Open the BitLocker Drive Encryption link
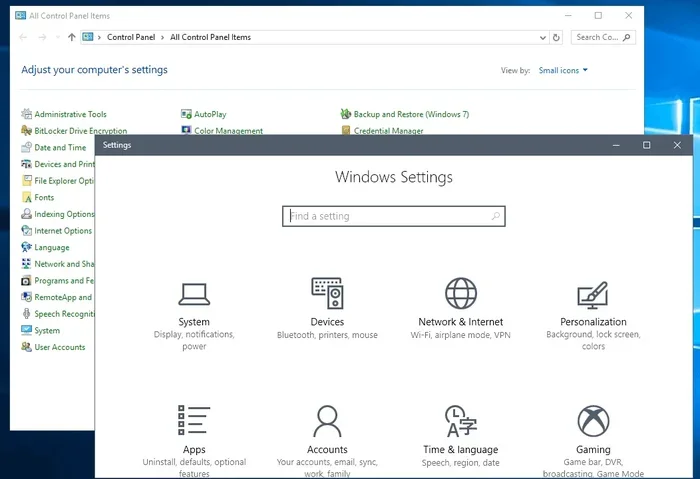This screenshot has height=479, width=700. click(81, 130)
